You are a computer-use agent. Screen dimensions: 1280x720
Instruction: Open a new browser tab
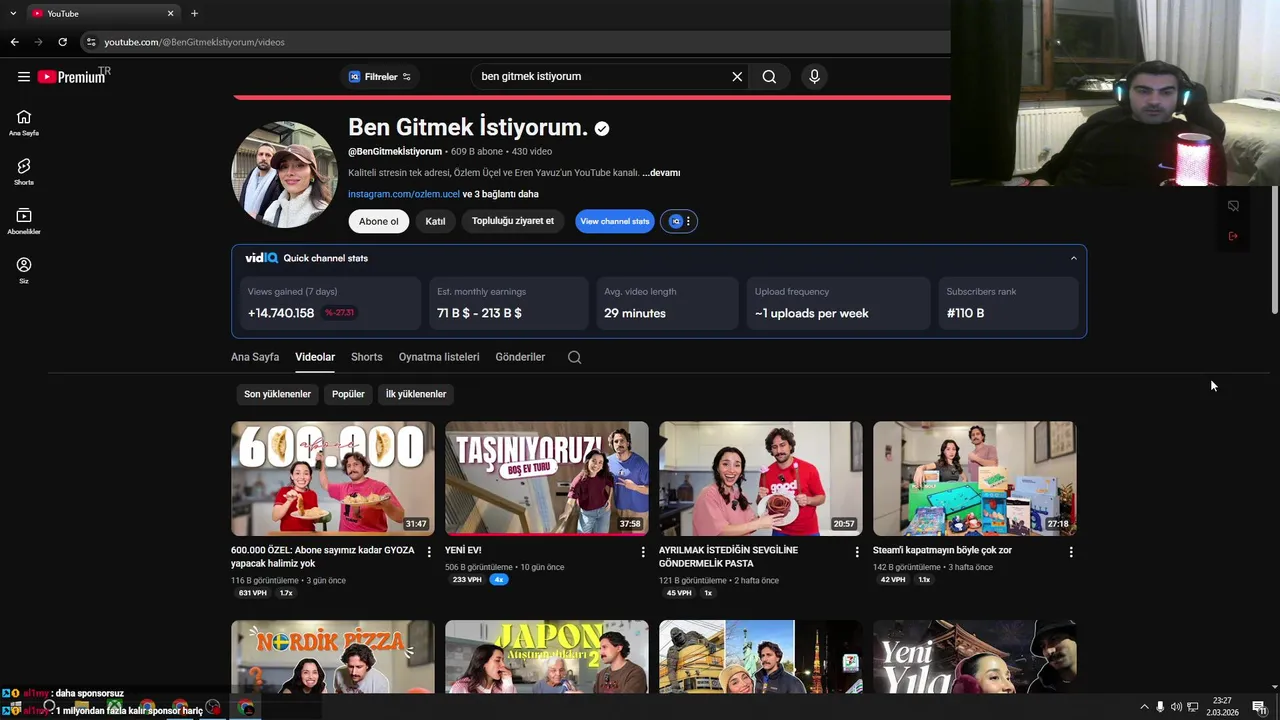[194, 13]
